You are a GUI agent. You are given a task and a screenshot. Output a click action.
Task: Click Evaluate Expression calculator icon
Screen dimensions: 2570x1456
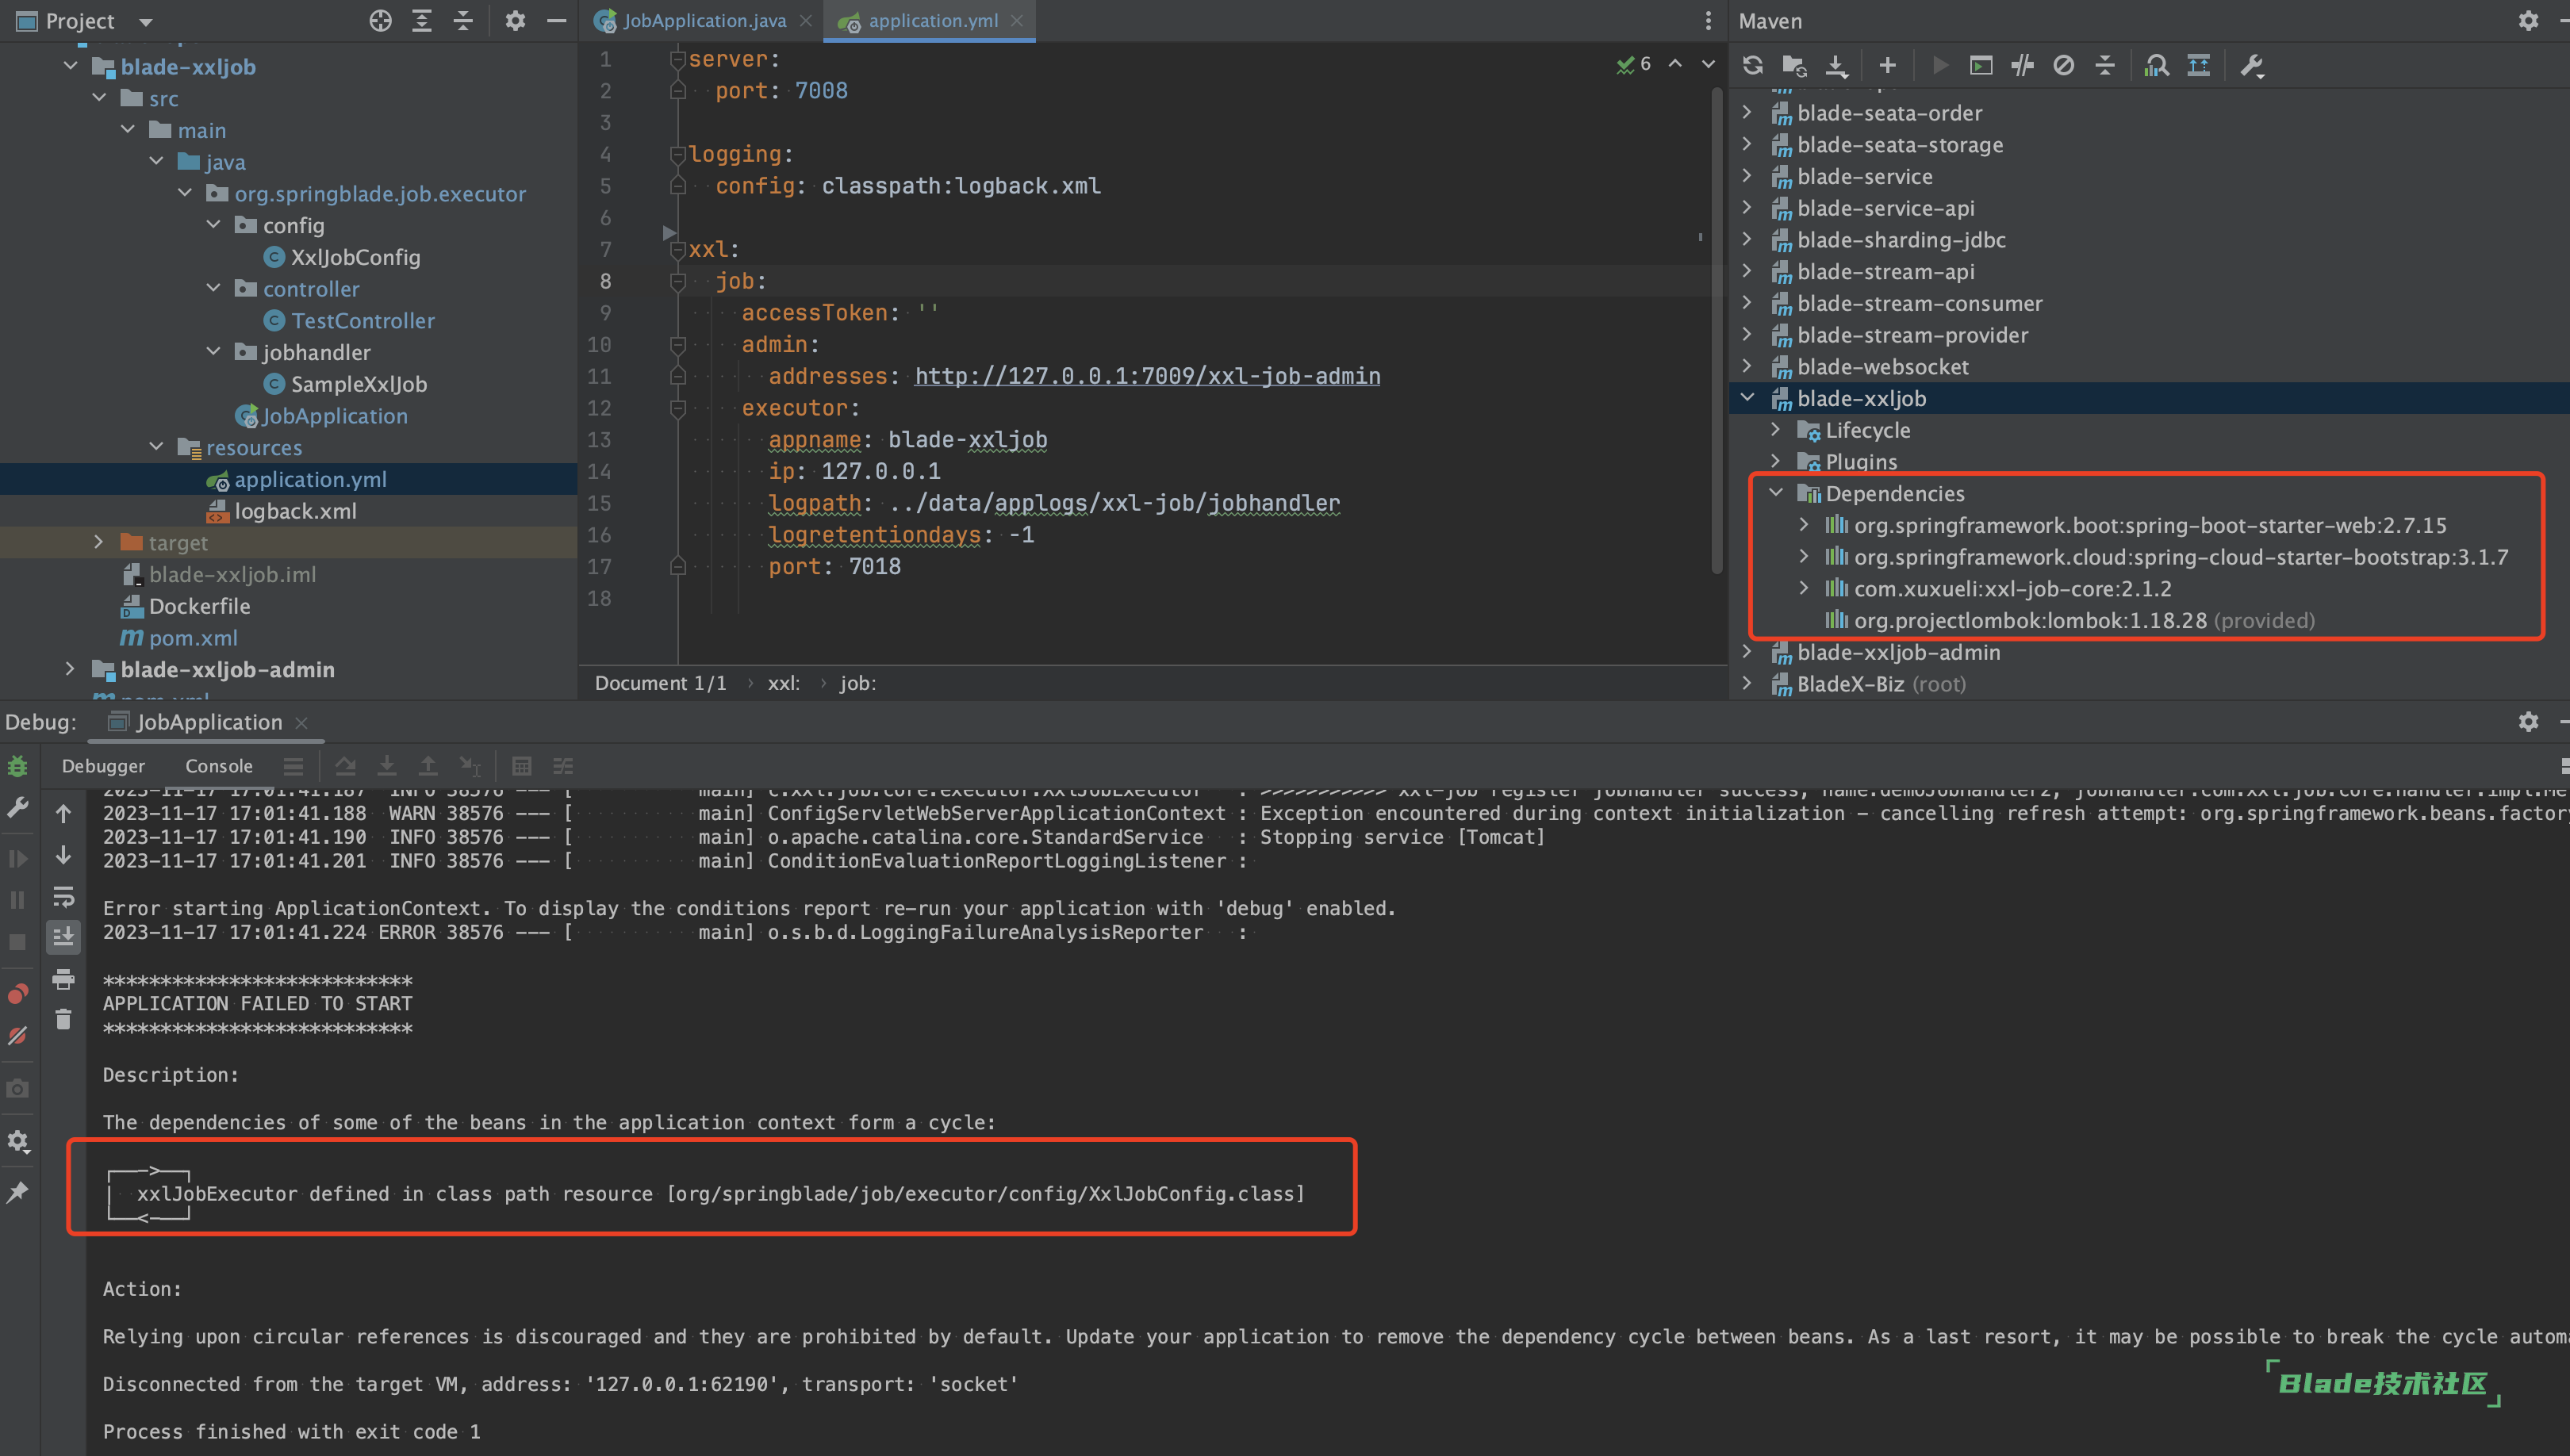tap(521, 766)
